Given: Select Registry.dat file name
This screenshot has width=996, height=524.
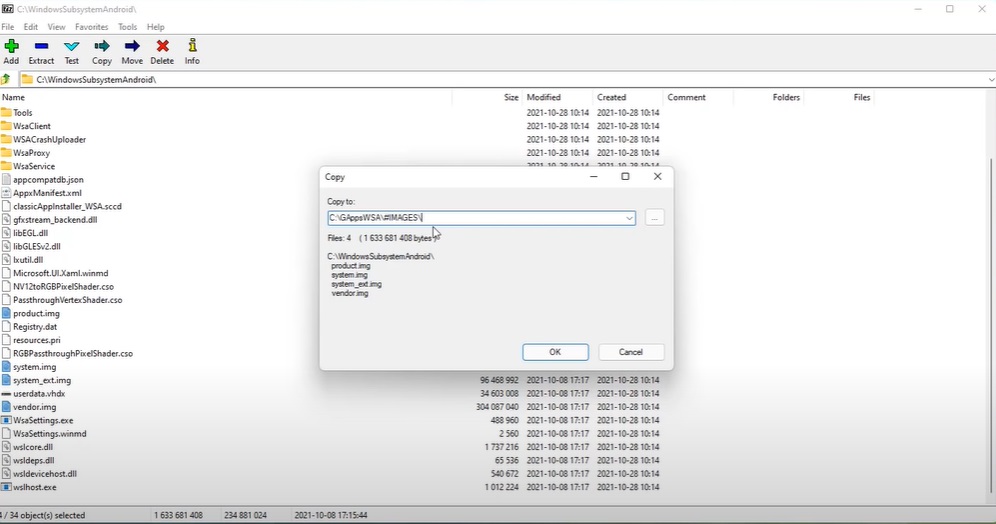Looking at the screenshot, I should point(35,326).
